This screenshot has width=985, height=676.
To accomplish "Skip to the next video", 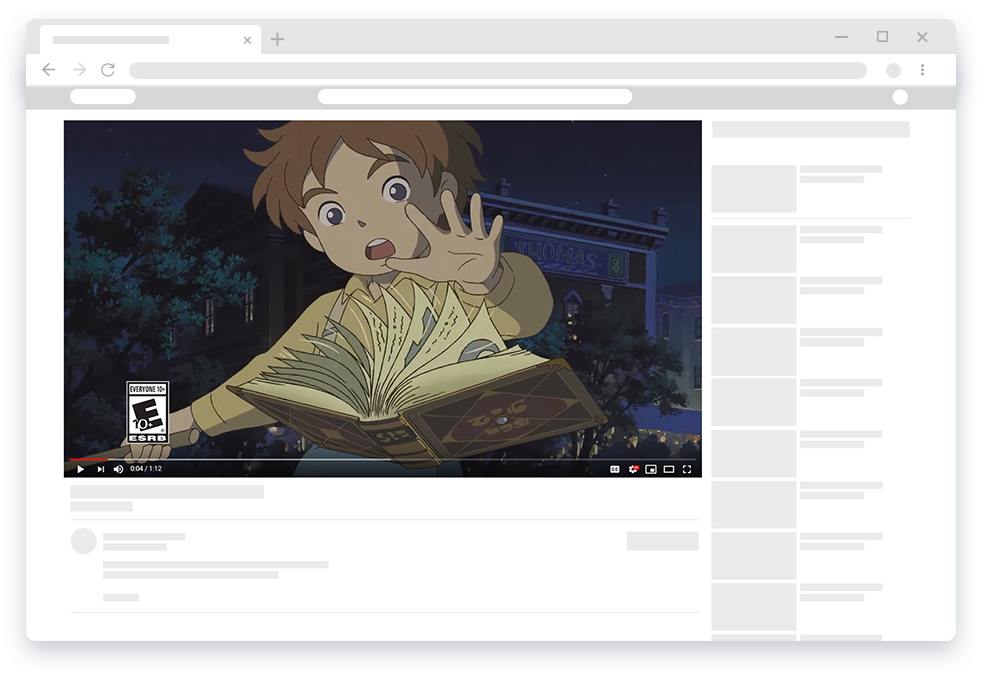I will point(101,469).
